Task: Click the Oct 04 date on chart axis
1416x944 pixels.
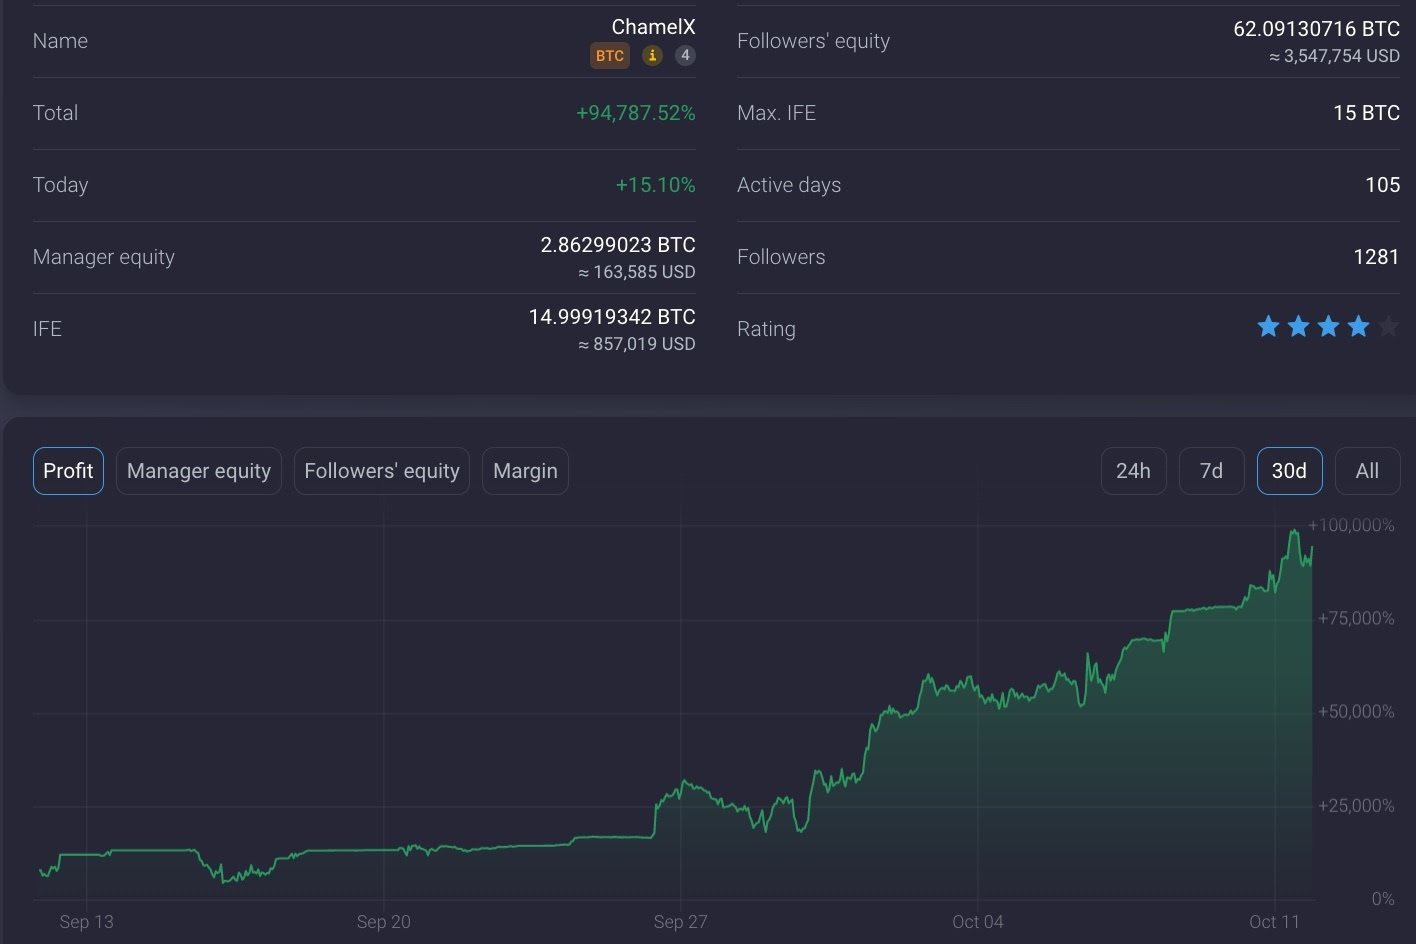Action: 977,921
